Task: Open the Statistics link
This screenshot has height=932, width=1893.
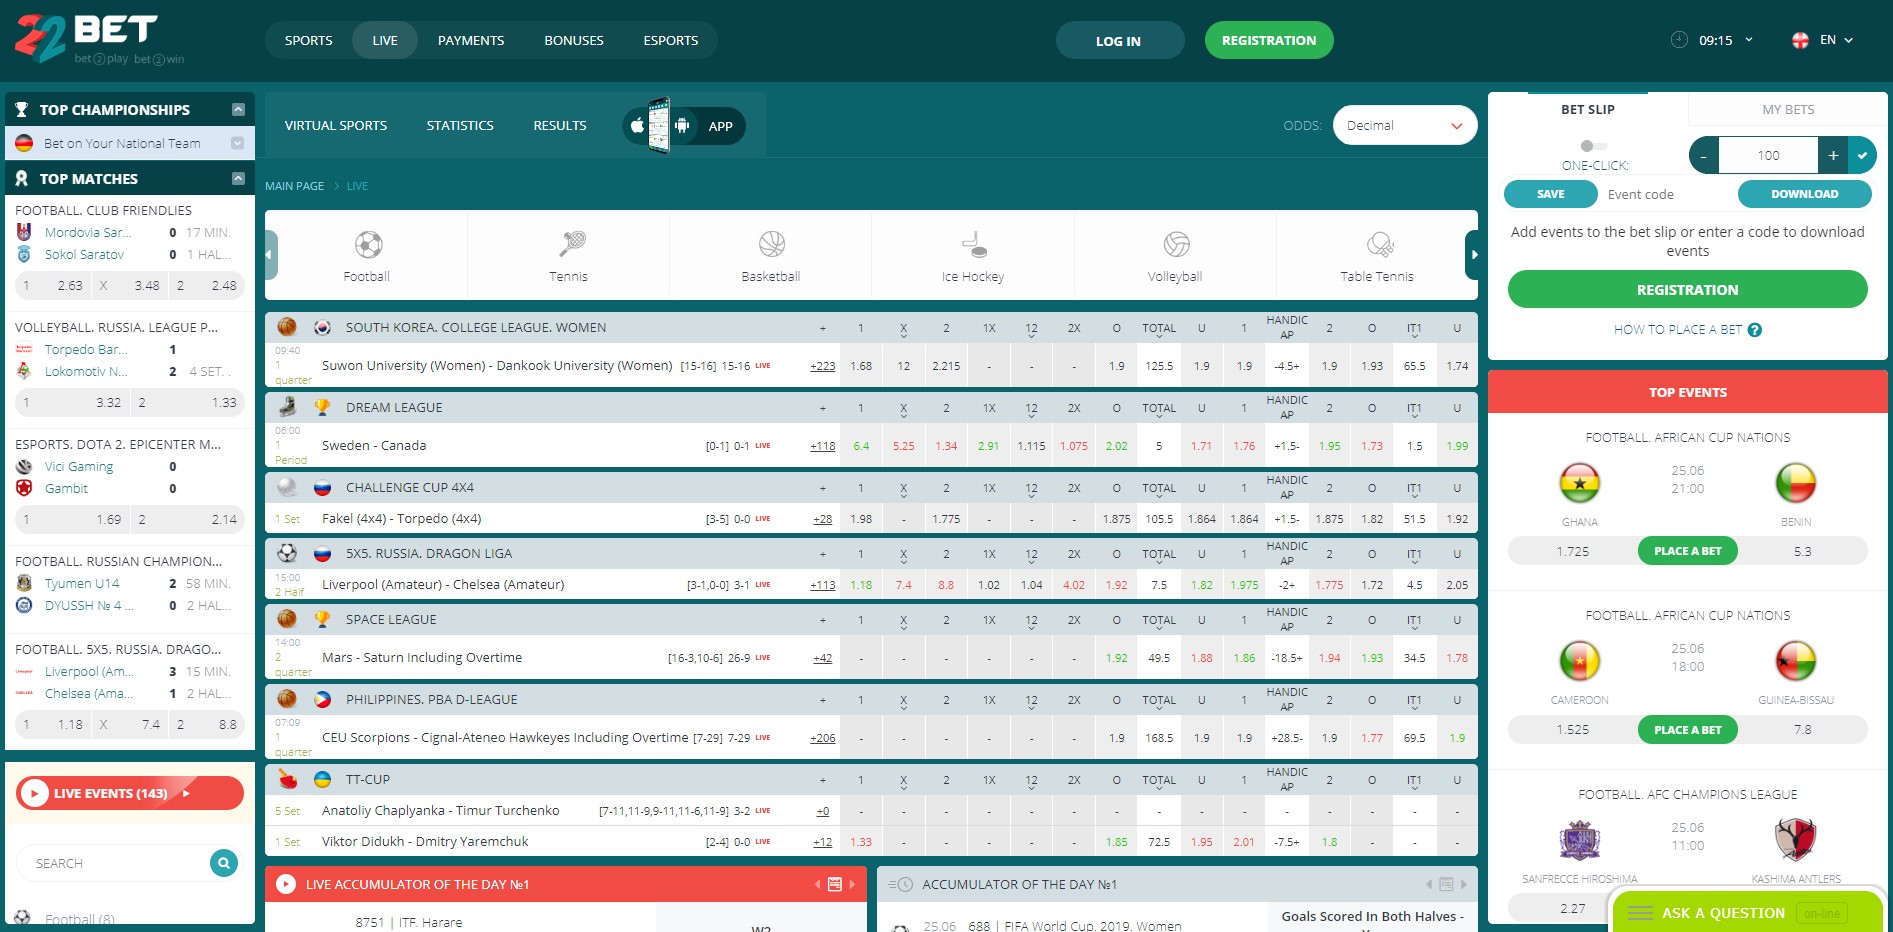Action: (460, 125)
